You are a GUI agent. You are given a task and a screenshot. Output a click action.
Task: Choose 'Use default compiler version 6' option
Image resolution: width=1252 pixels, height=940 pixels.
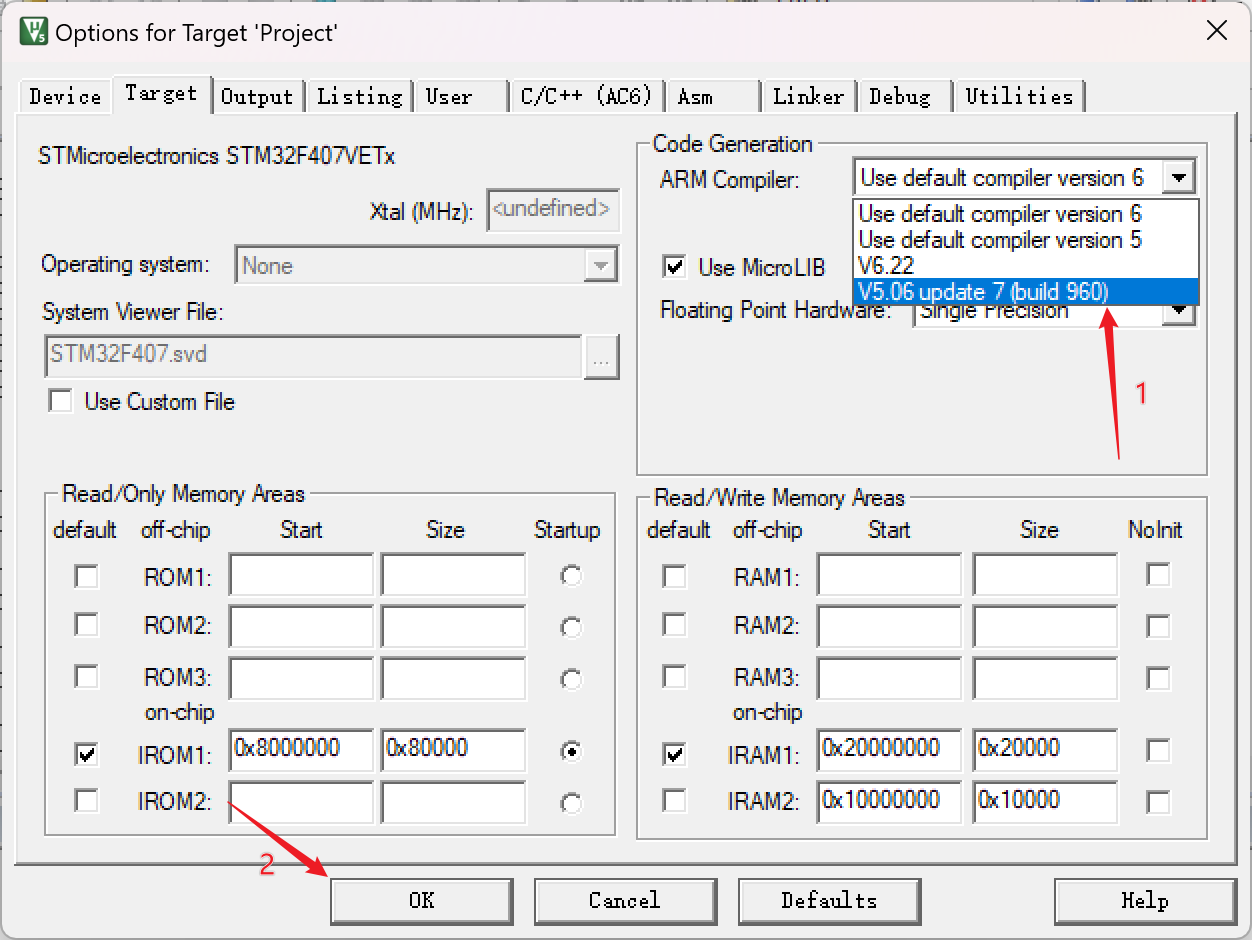1025,214
